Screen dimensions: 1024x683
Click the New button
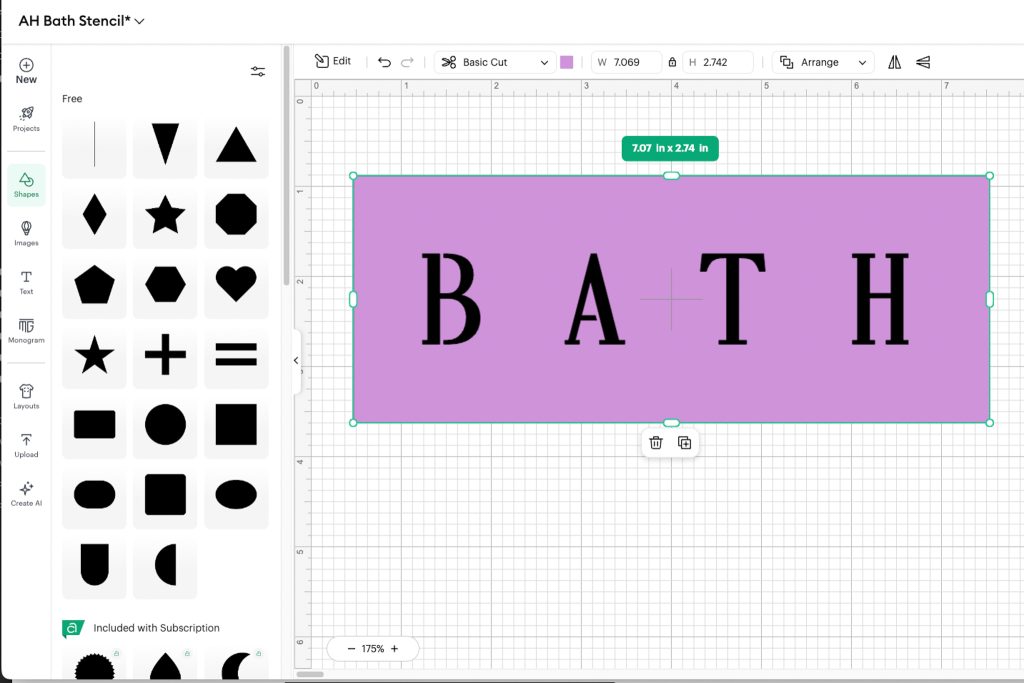tap(25, 70)
